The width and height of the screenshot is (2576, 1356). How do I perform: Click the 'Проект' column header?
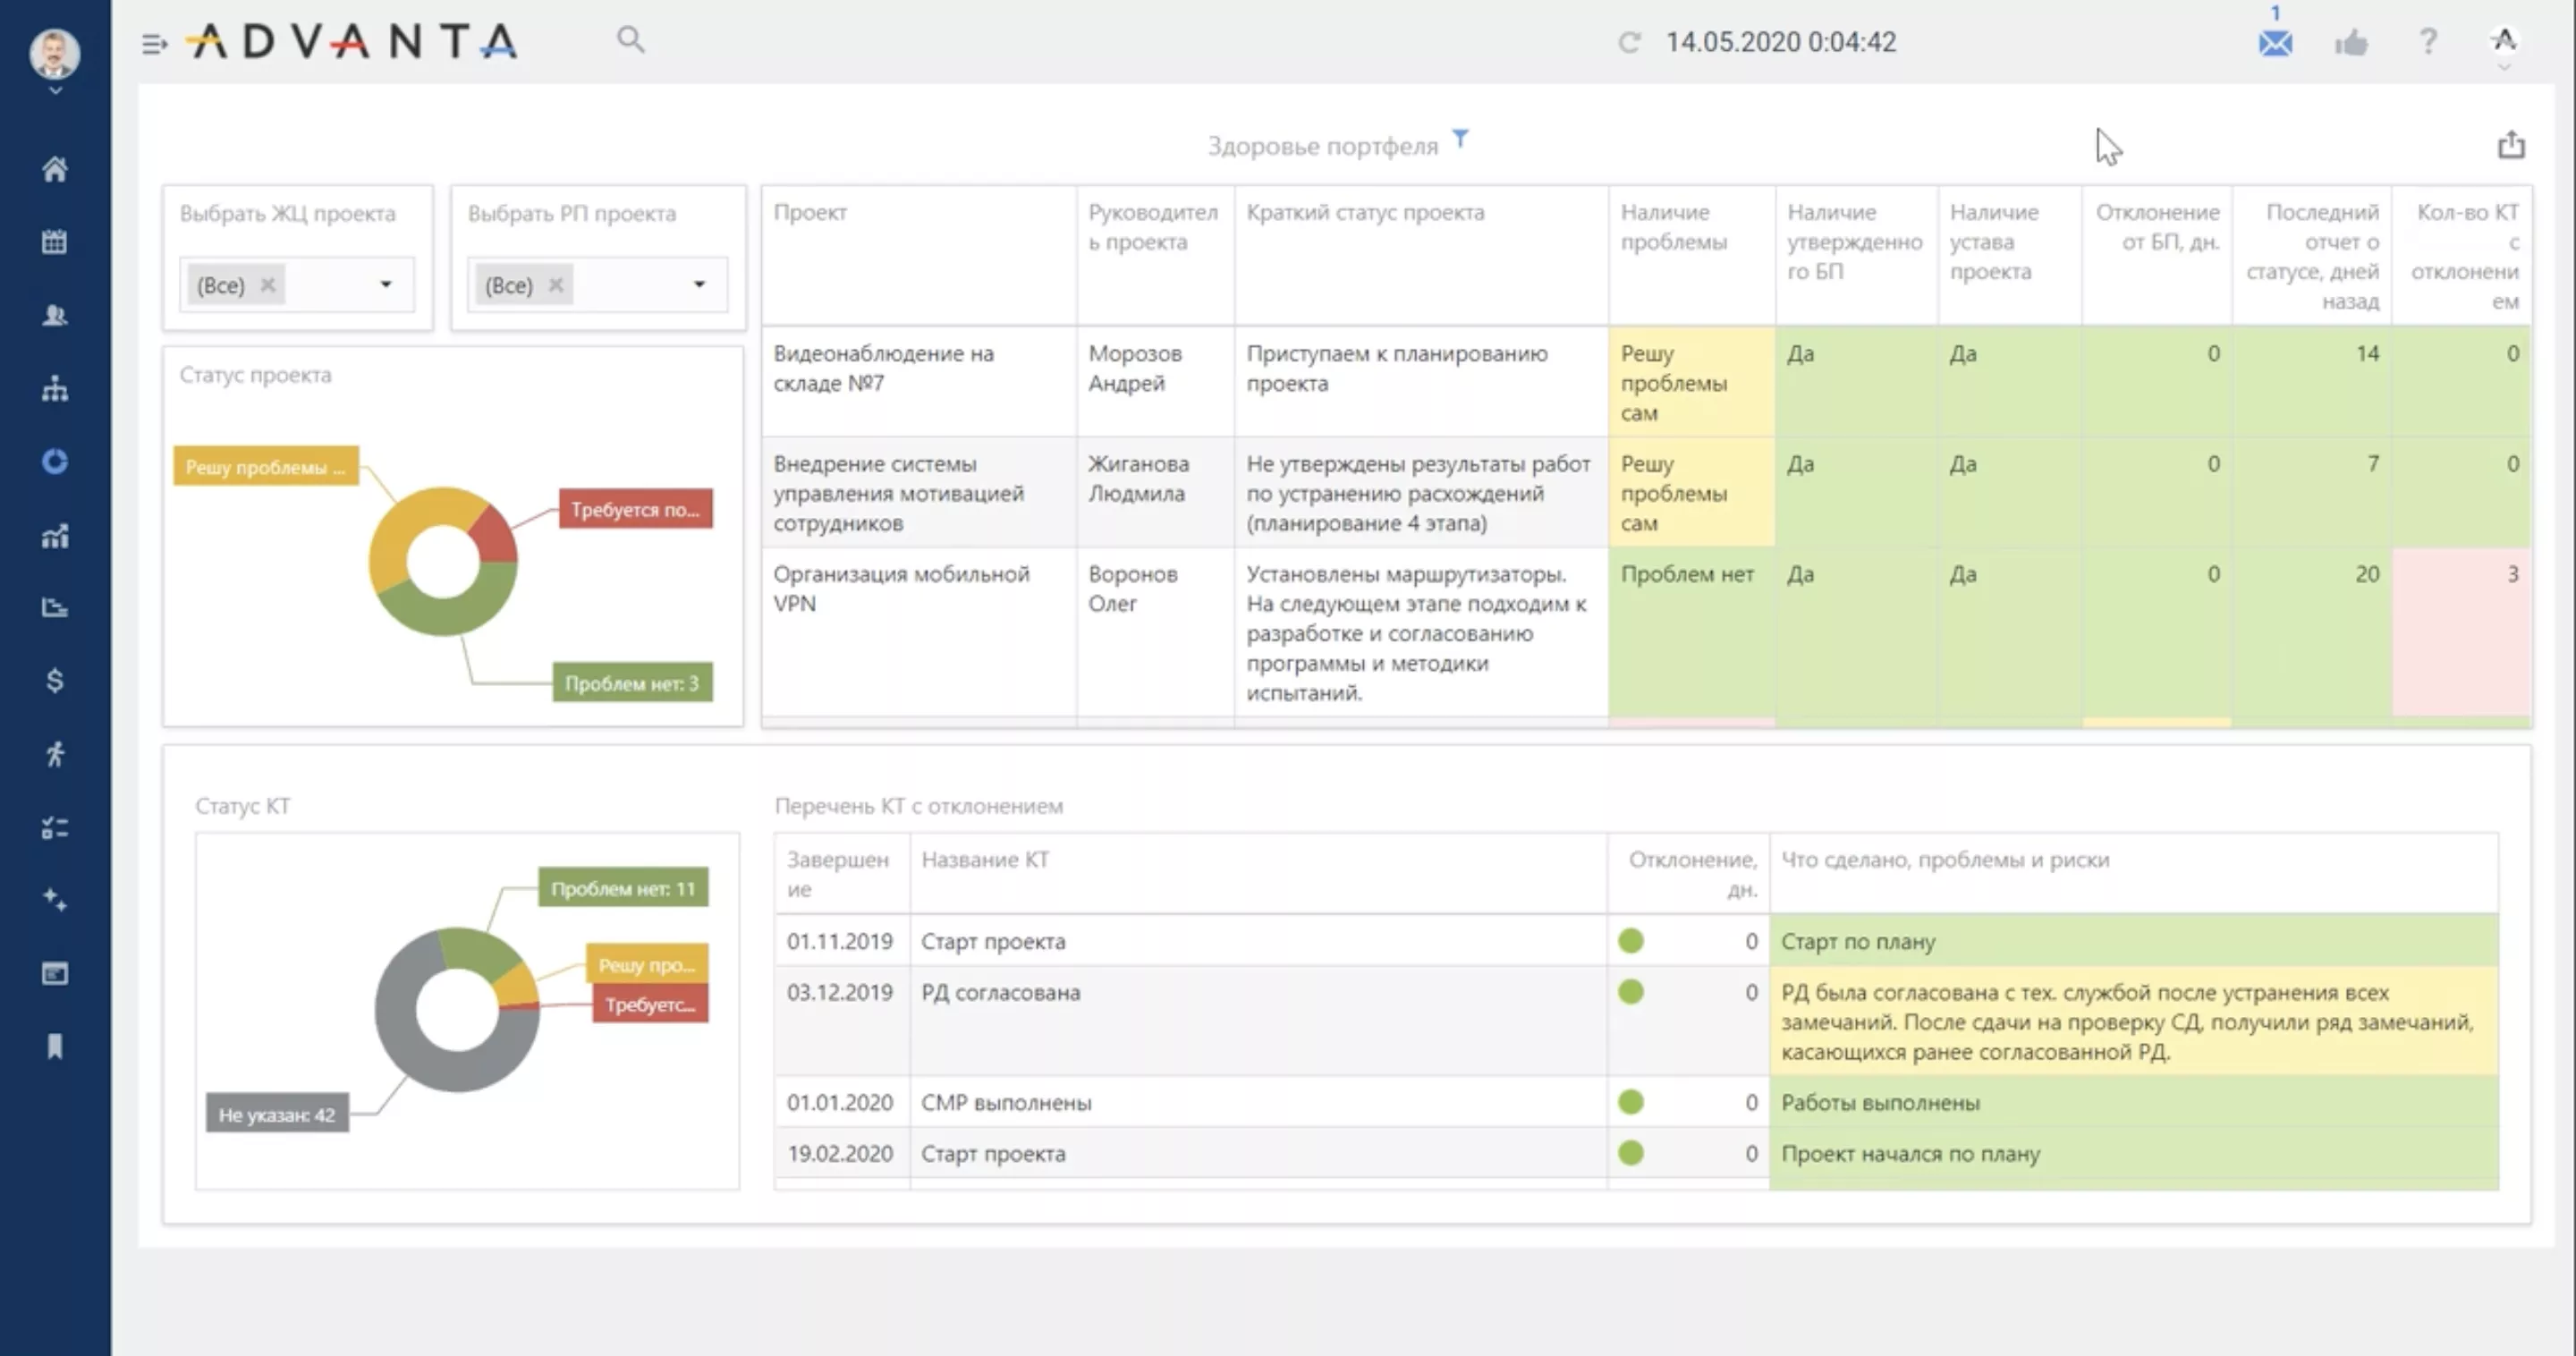coord(810,212)
